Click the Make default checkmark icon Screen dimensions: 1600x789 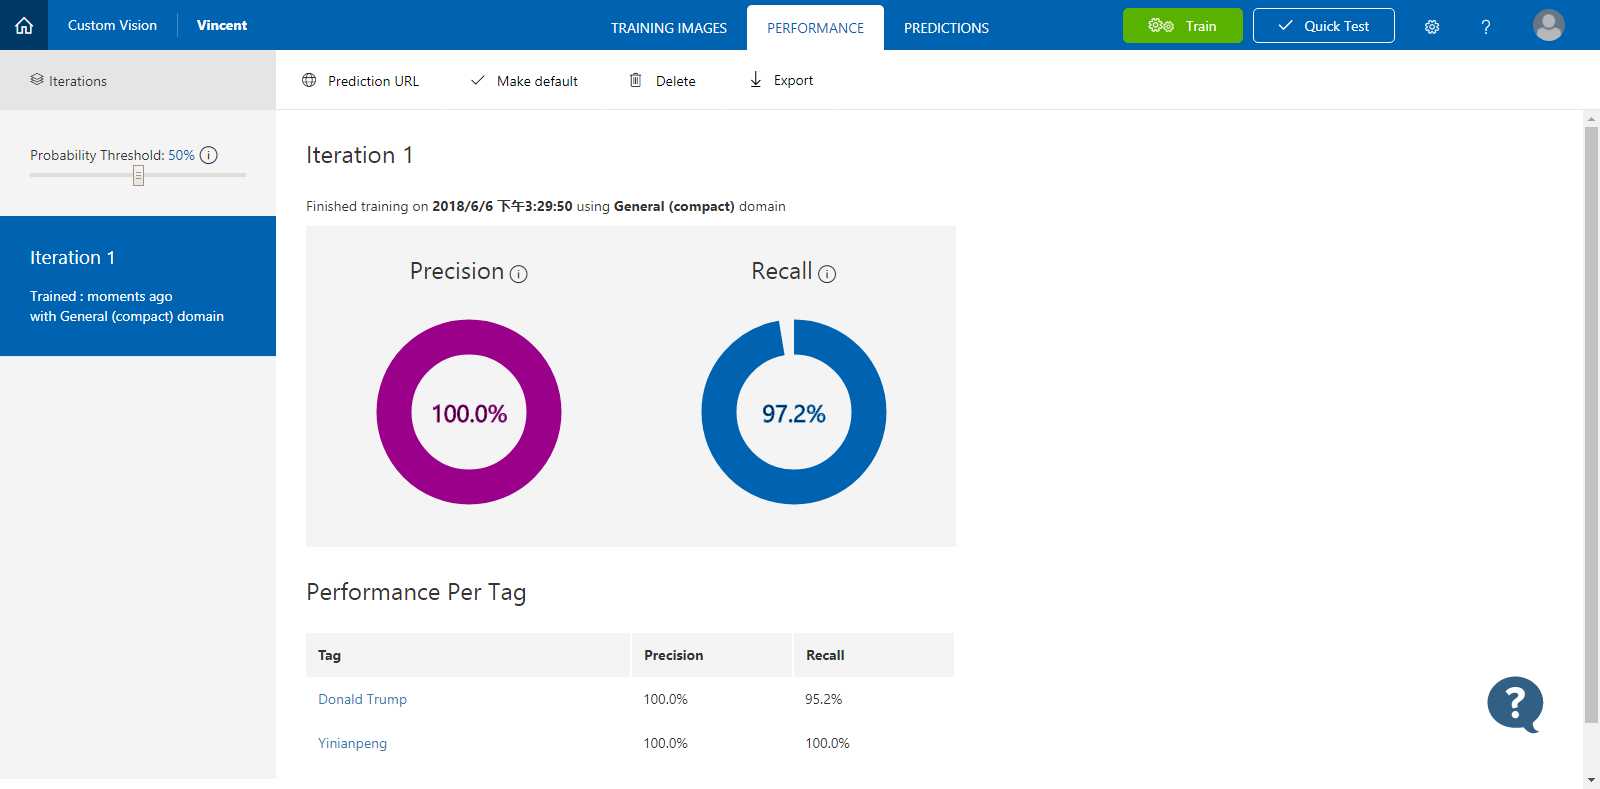coord(478,80)
